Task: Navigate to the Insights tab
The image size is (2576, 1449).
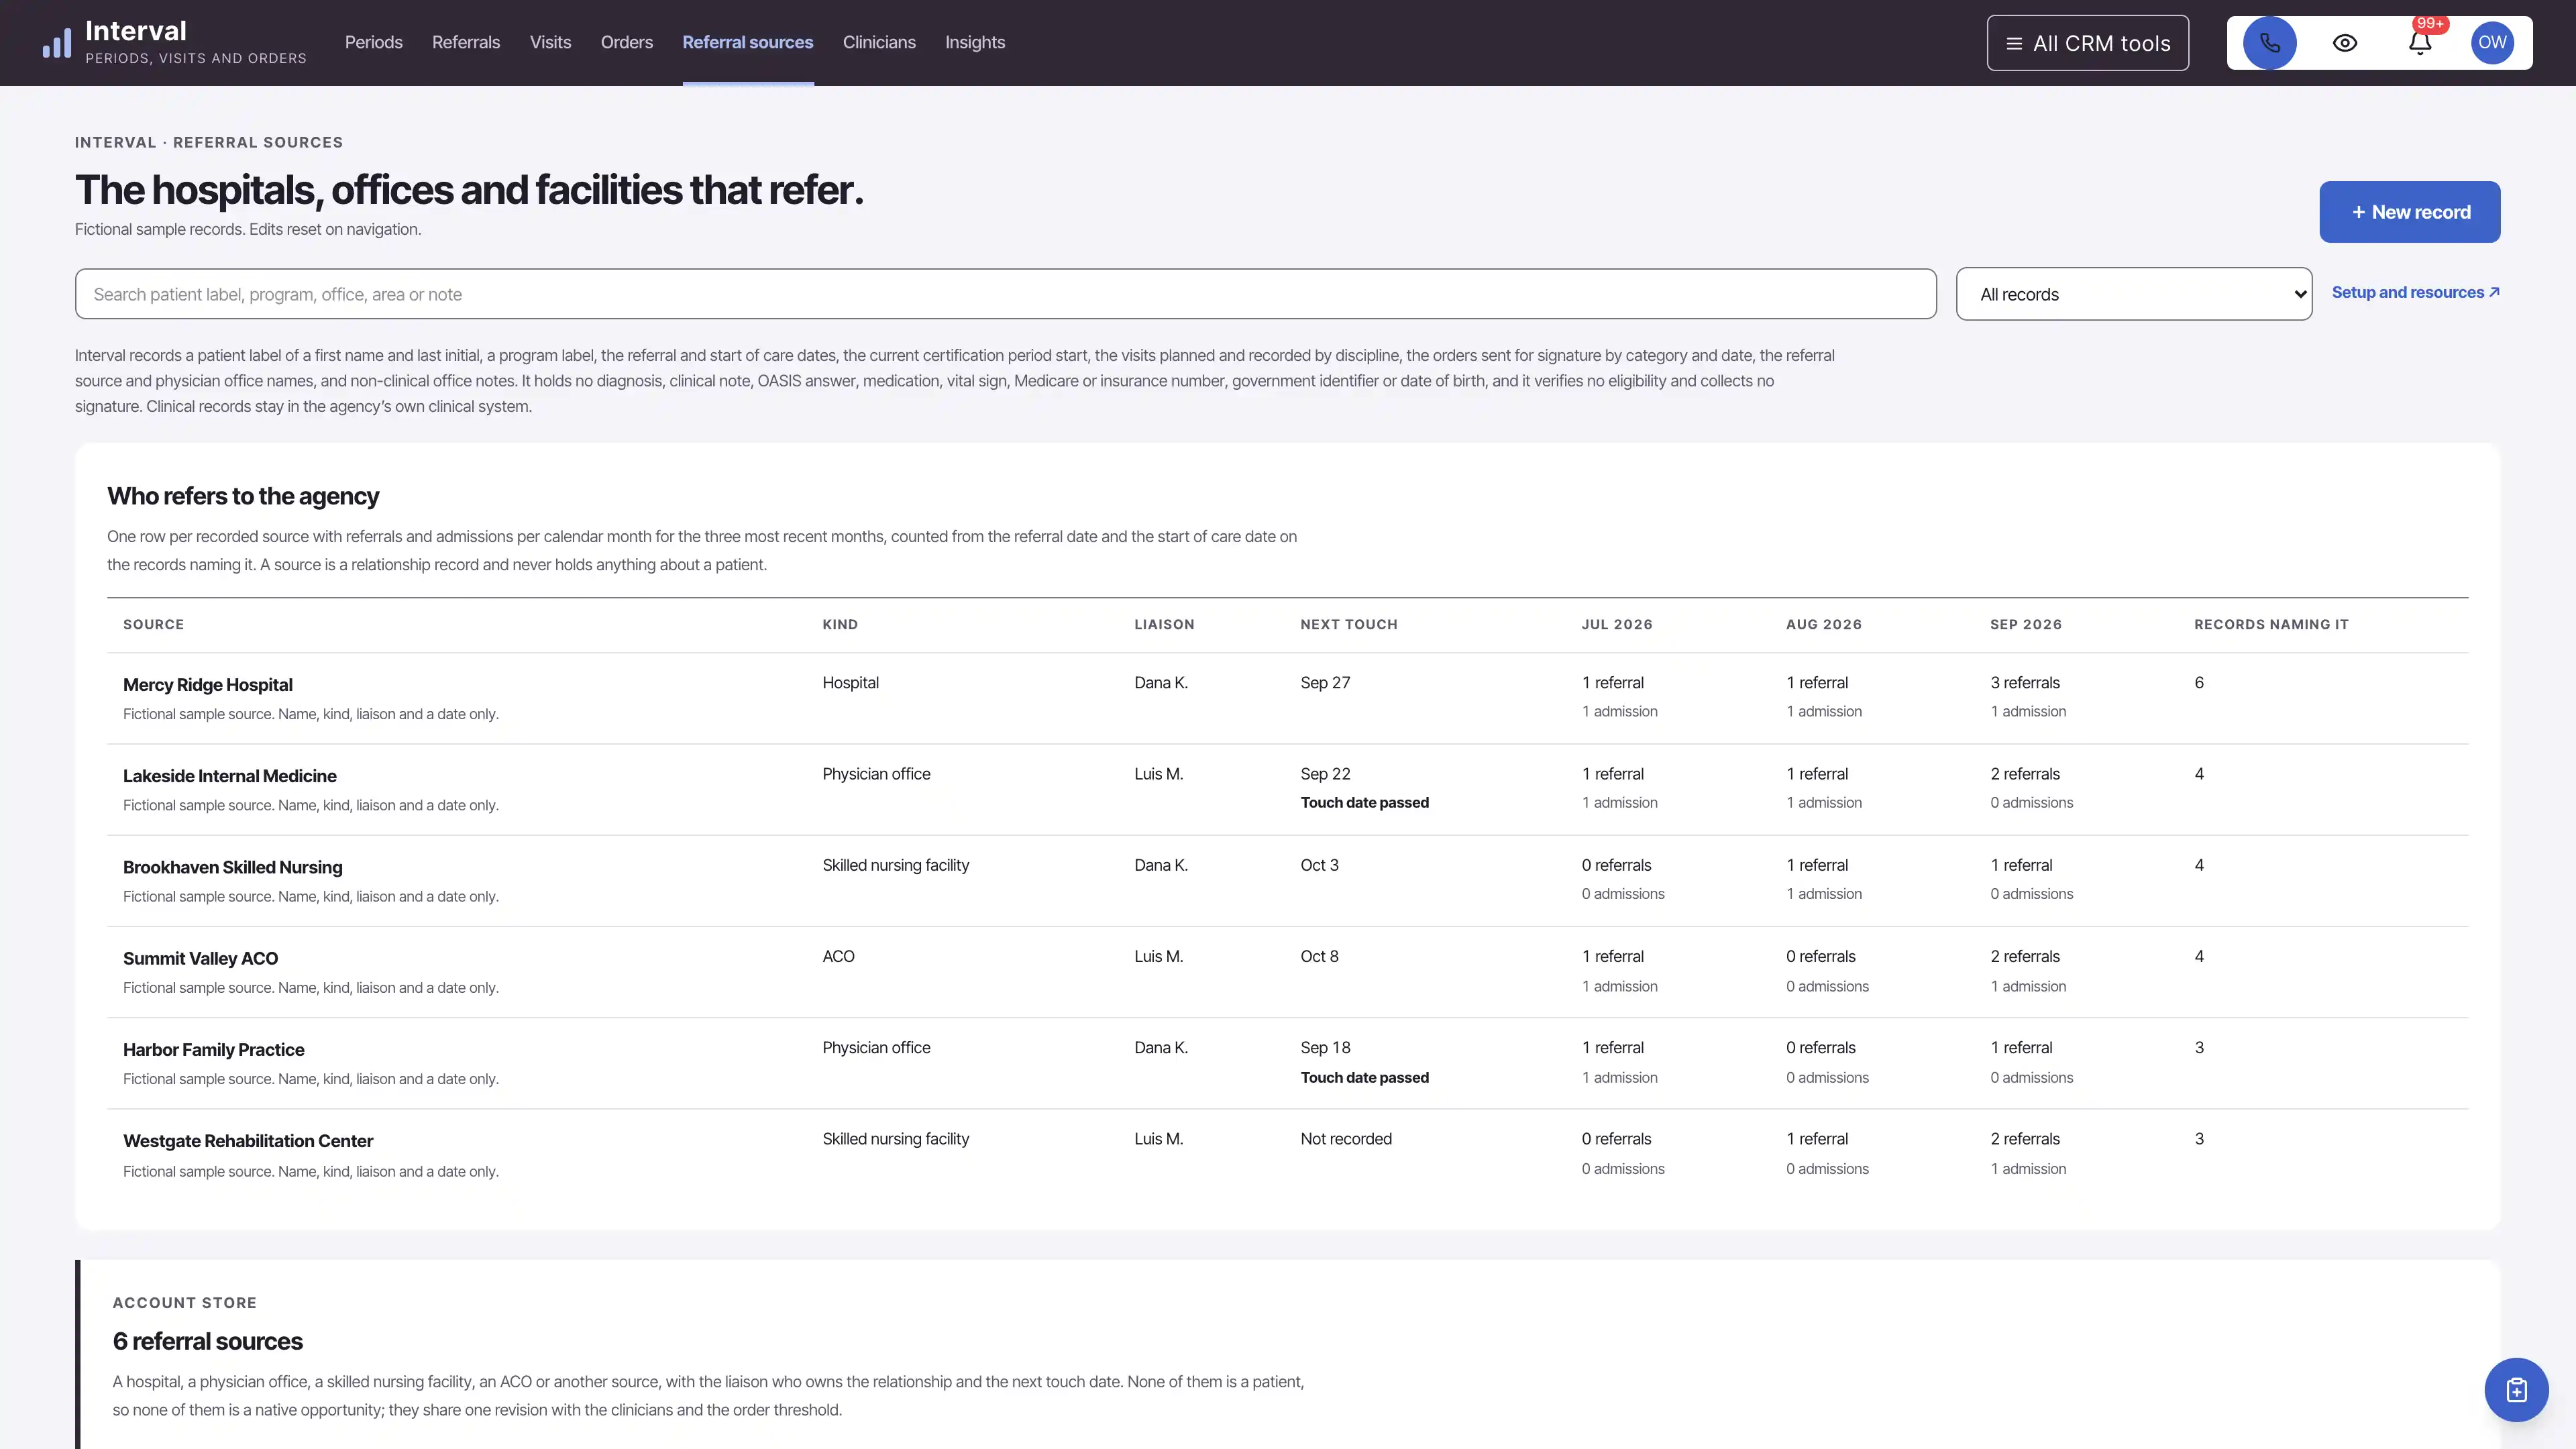Action: 975,43
